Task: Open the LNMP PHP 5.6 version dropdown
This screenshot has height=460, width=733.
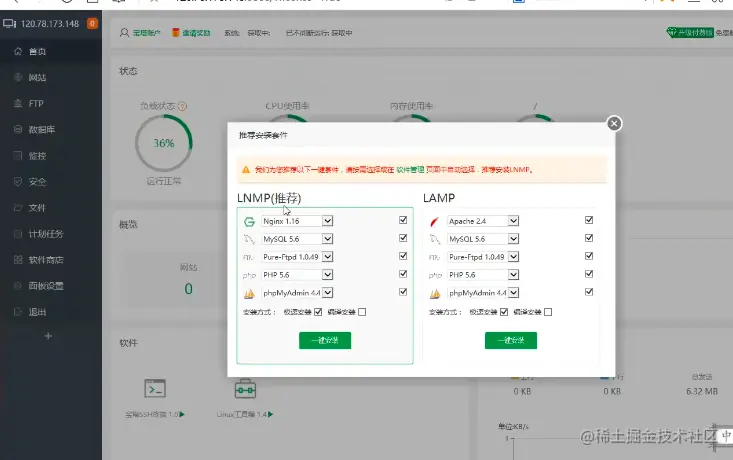Action: tap(297, 274)
